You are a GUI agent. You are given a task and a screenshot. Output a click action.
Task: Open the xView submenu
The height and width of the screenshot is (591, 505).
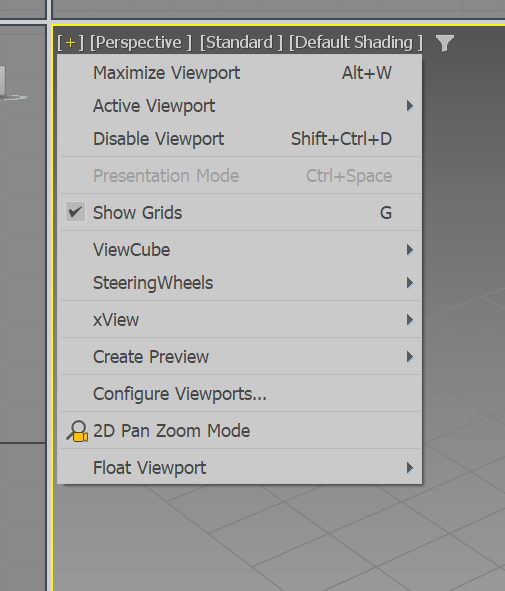(241, 320)
